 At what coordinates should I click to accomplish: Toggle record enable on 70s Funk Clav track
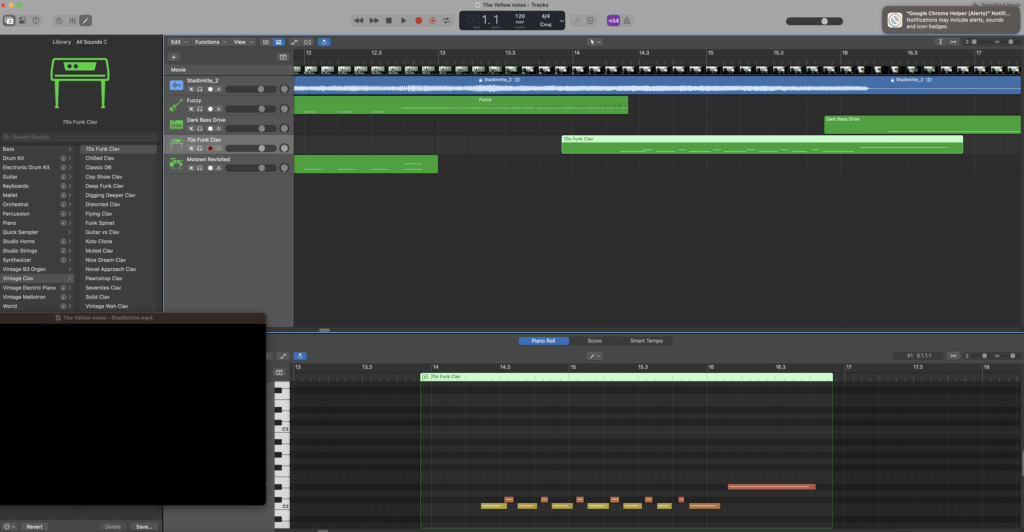(210, 148)
